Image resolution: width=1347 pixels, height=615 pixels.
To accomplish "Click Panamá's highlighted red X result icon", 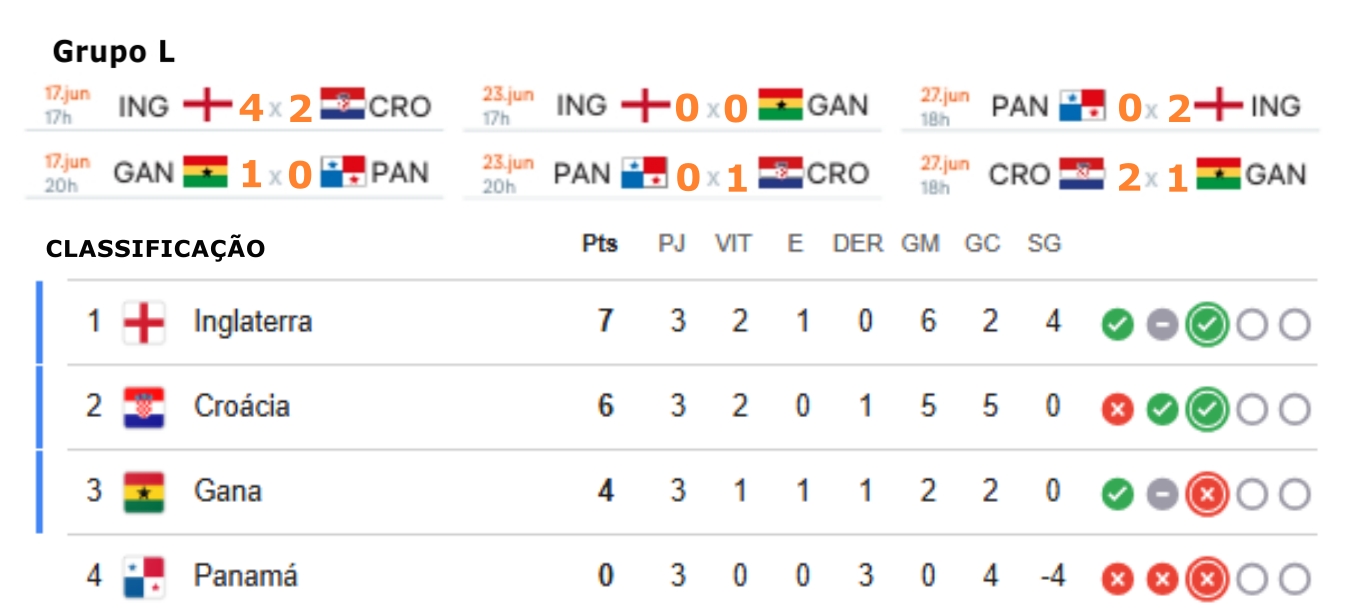I will [x=1207, y=579].
